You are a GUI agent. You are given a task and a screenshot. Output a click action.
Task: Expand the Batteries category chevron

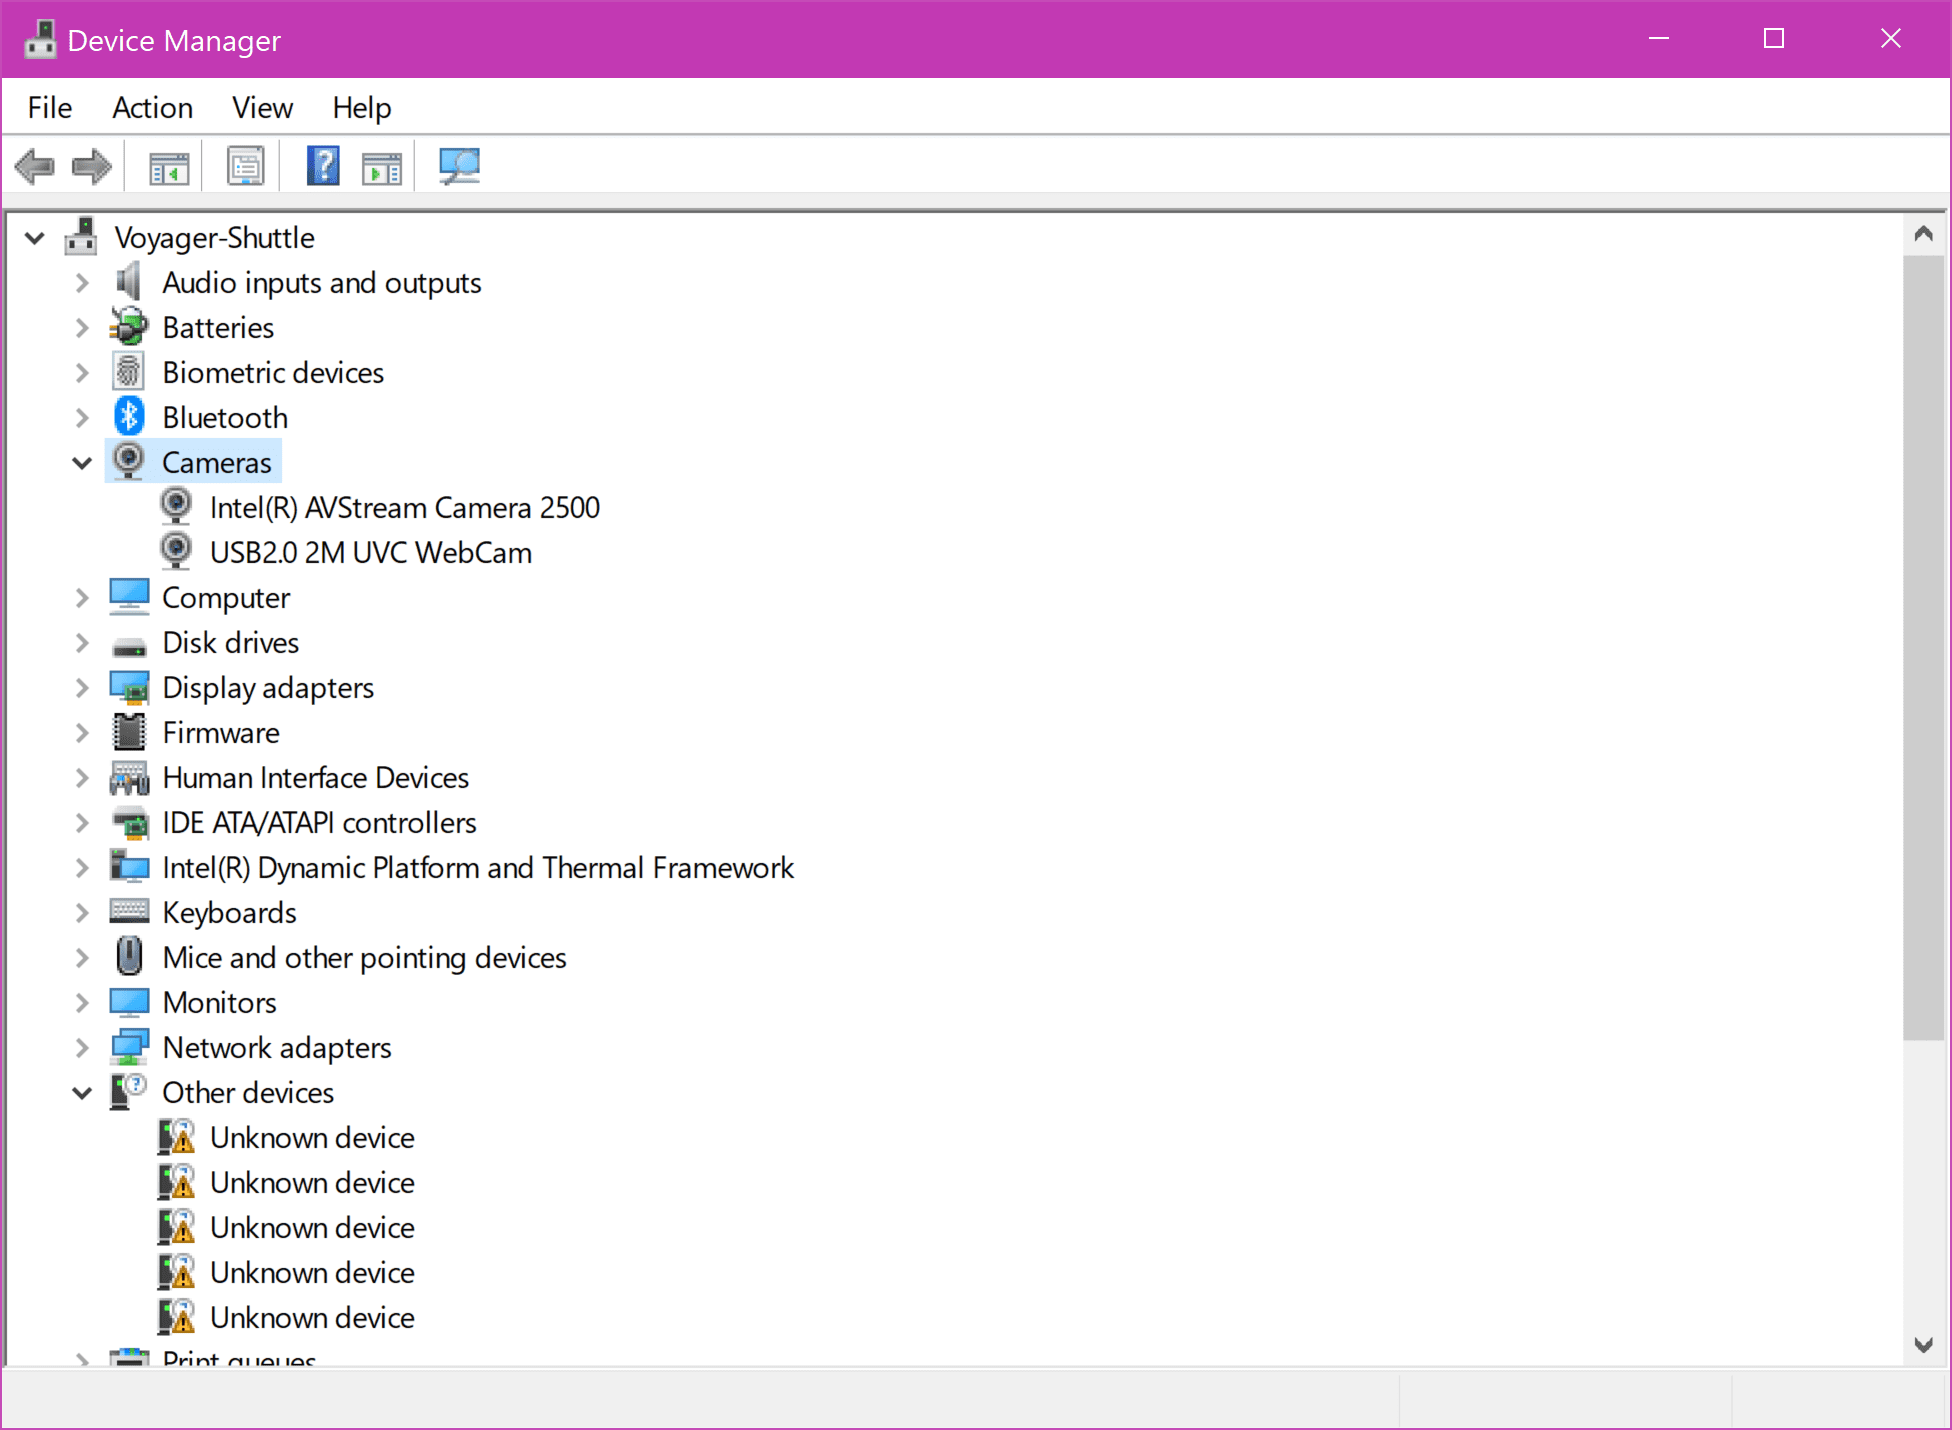pyautogui.click(x=82, y=328)
